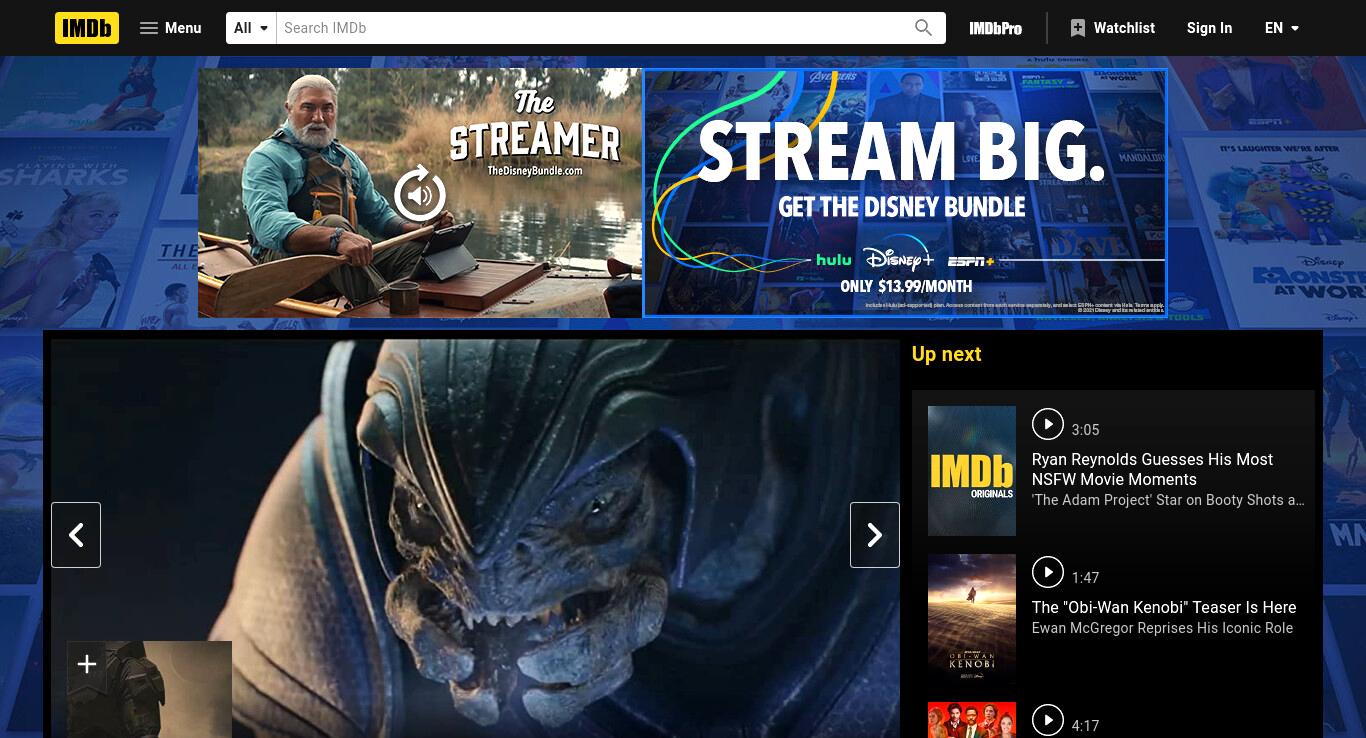The width and height of the screenshot is (1366, 738).
Task: Open the Obi-Wan Kenobi poster thumbnail
Action: [972, 619]
